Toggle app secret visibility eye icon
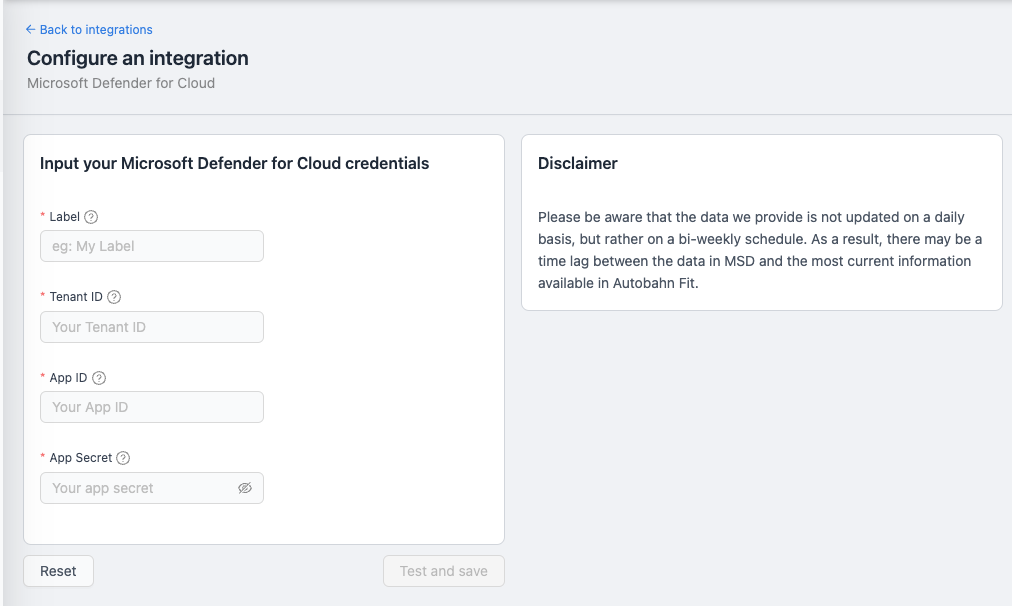Screen dimensions: 1012x606 coord(245,488)
